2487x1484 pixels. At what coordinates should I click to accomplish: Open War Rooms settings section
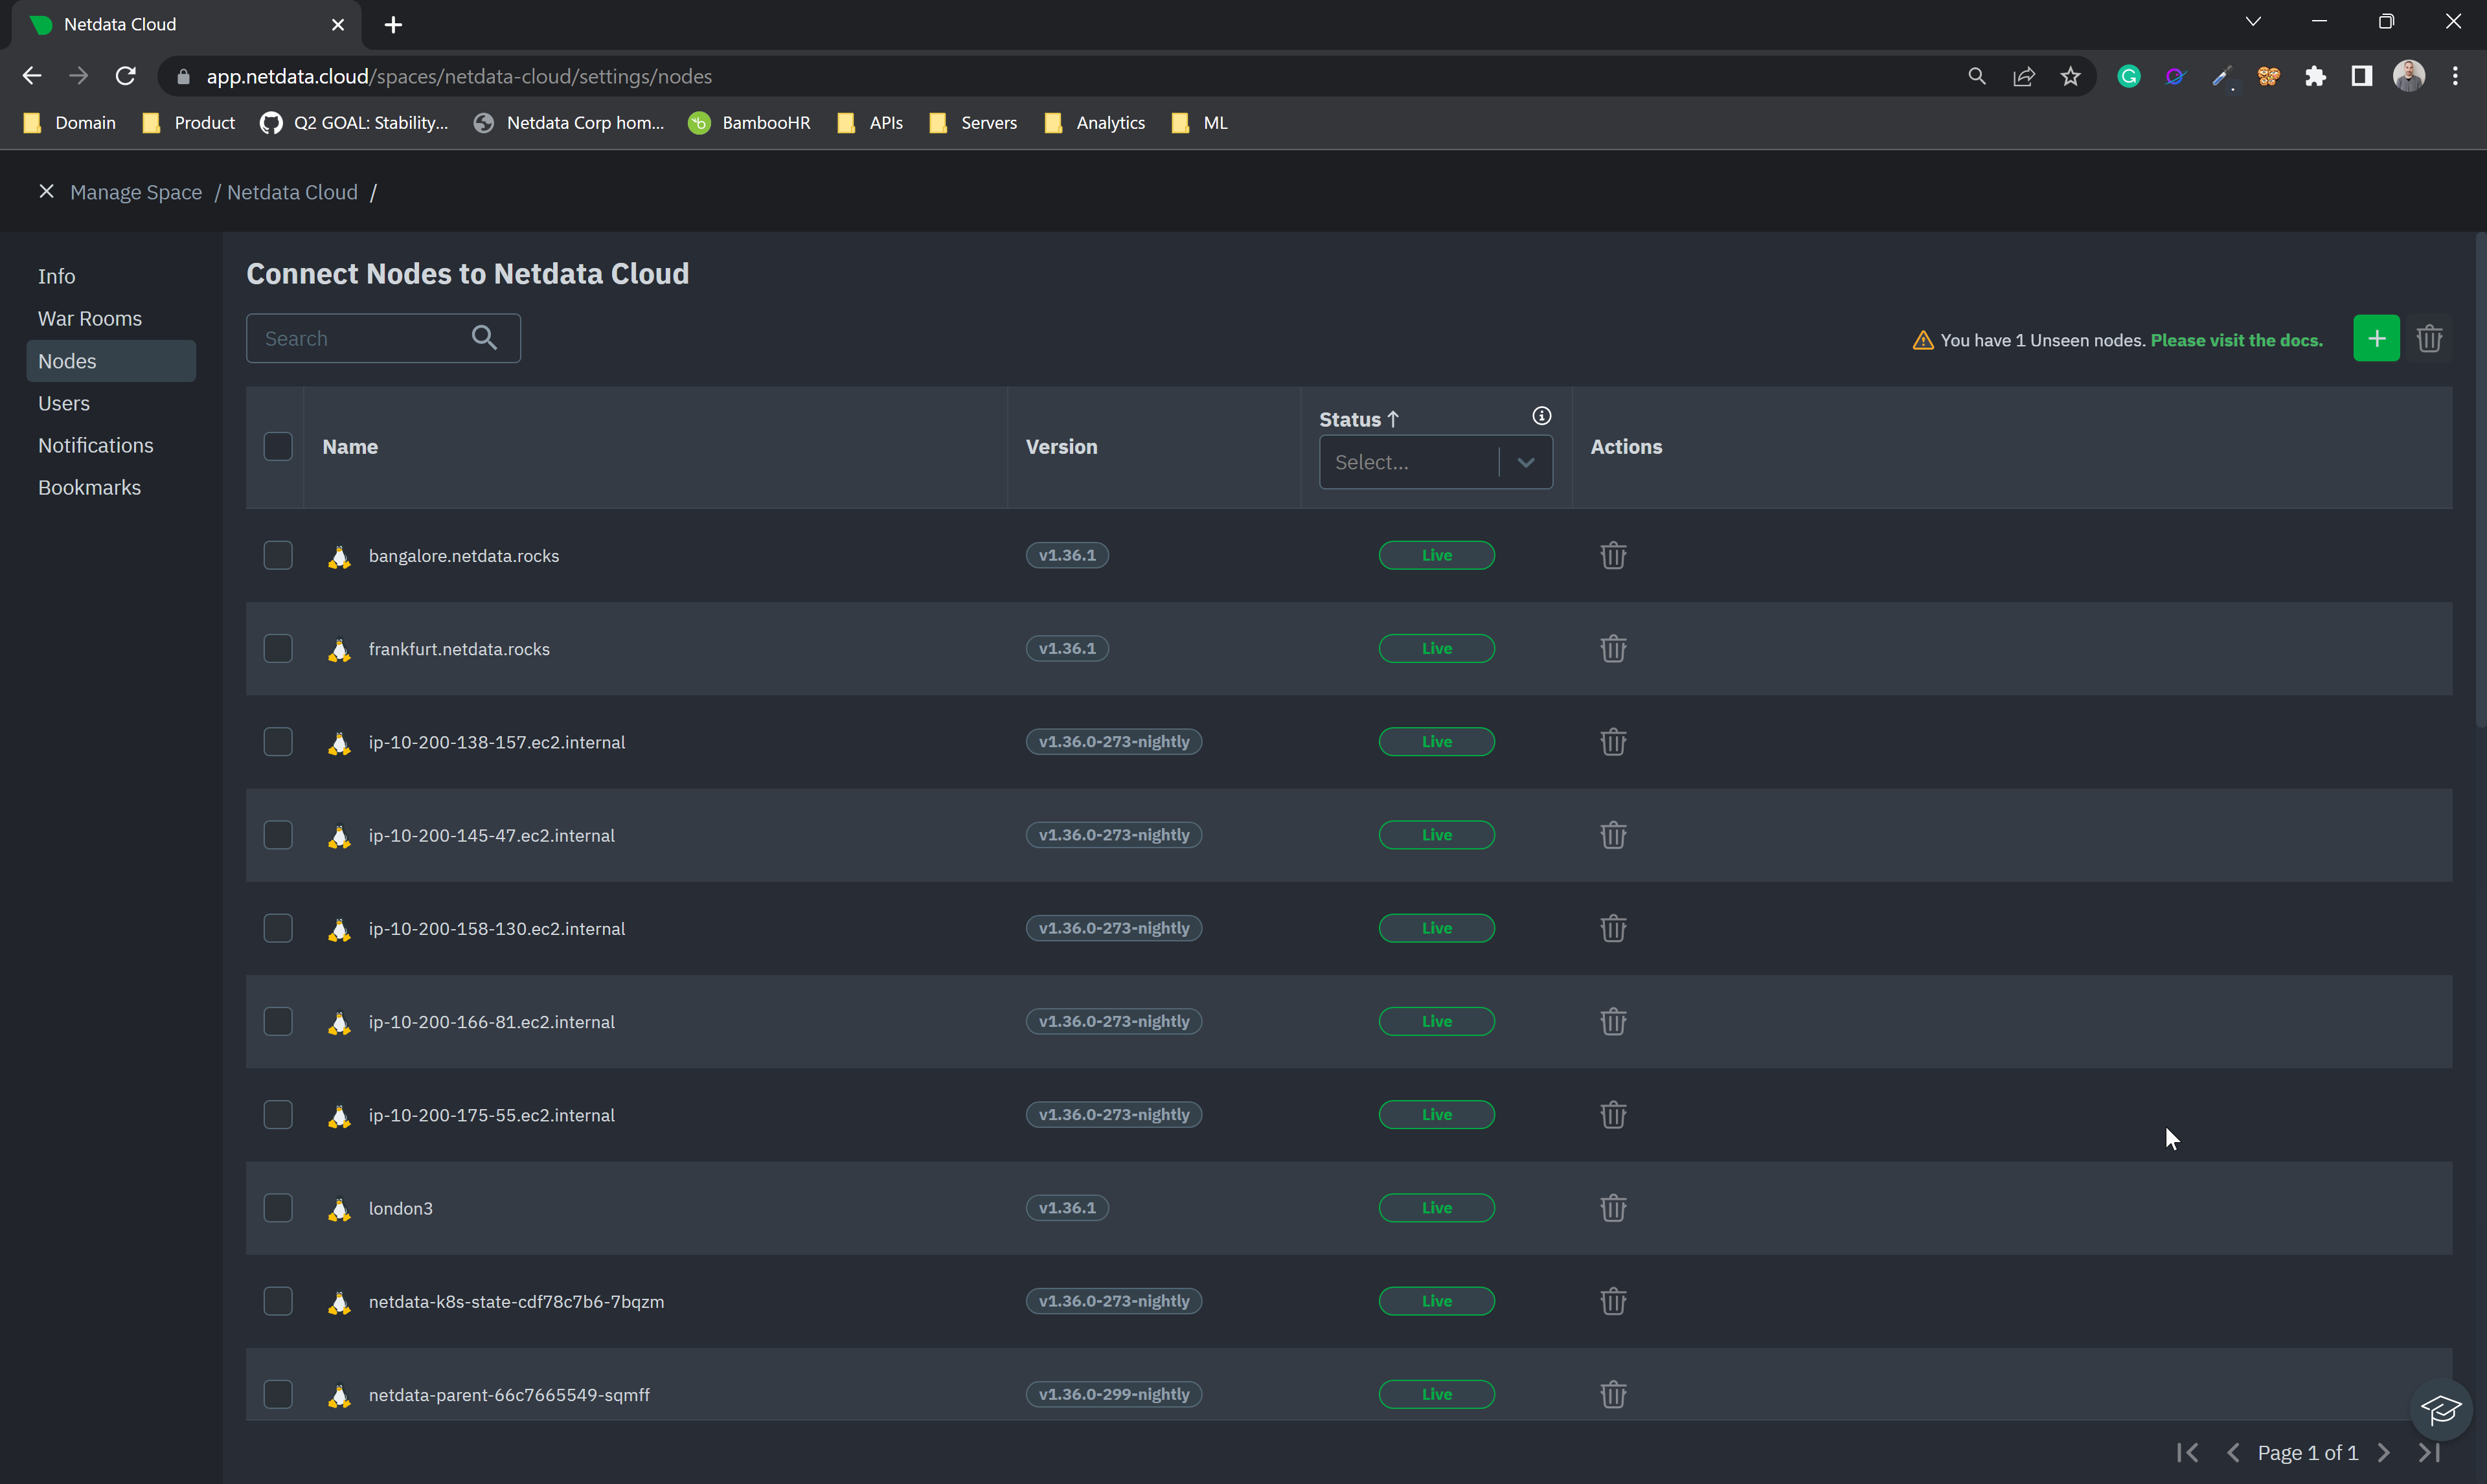pos(90,319)
